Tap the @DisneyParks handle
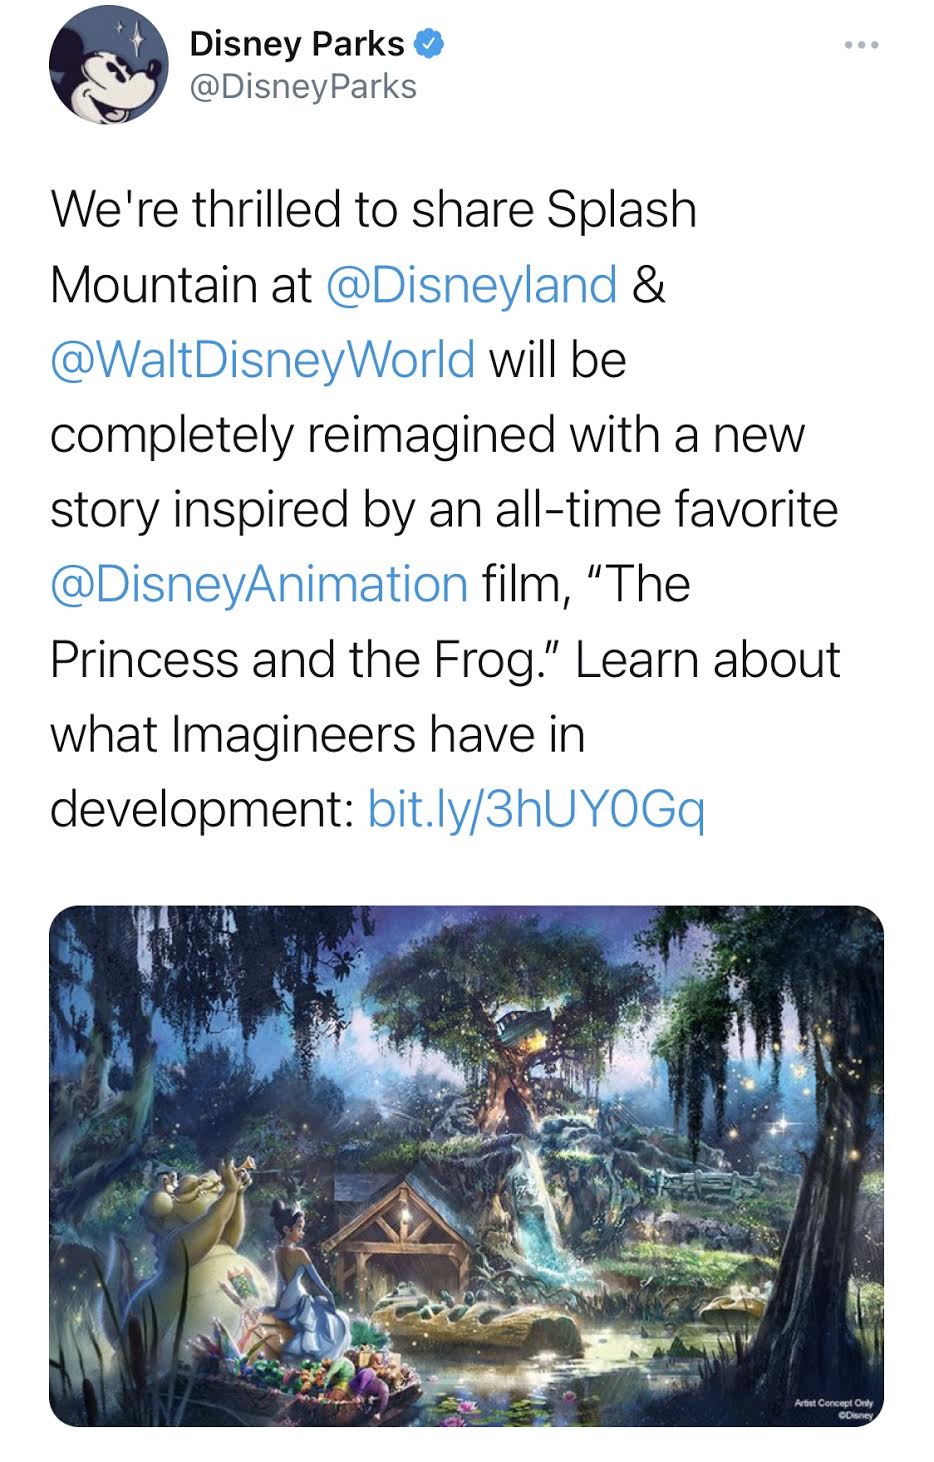 coord(302,87)
